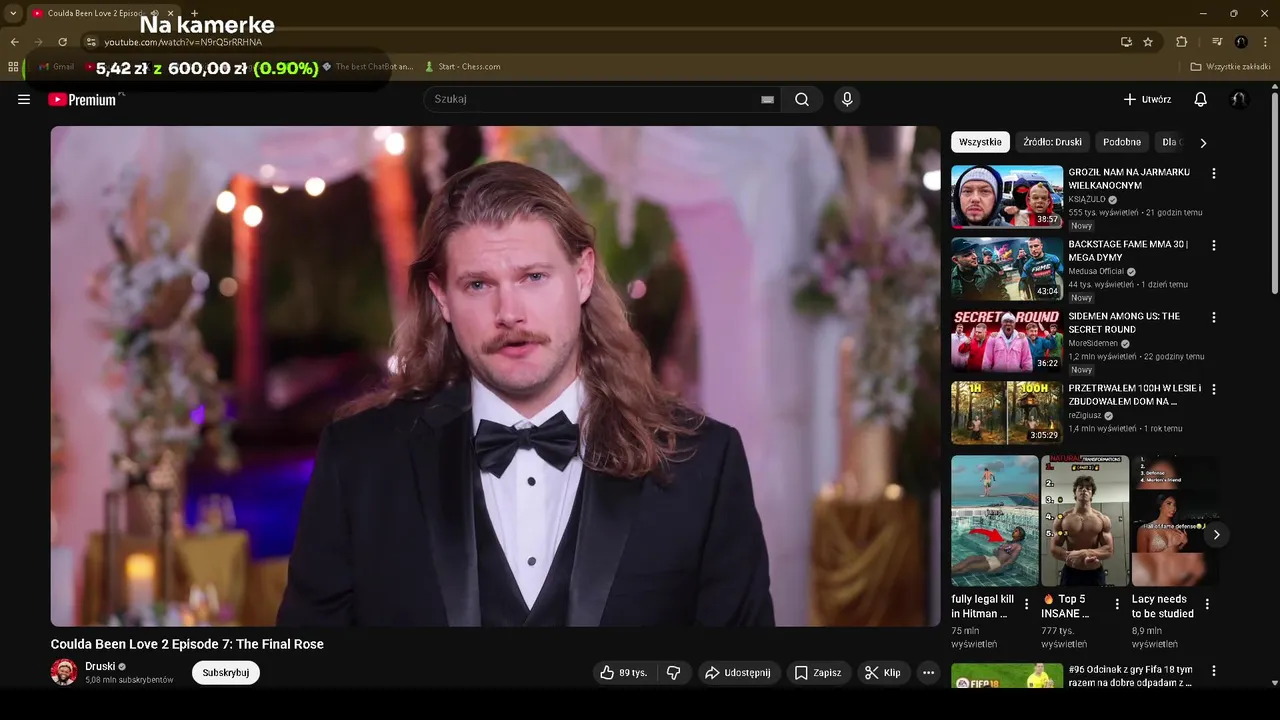Open Druski channel name link
Image resolution: width=1280 pixels, height=720 pixels.
tap(100, 666)
